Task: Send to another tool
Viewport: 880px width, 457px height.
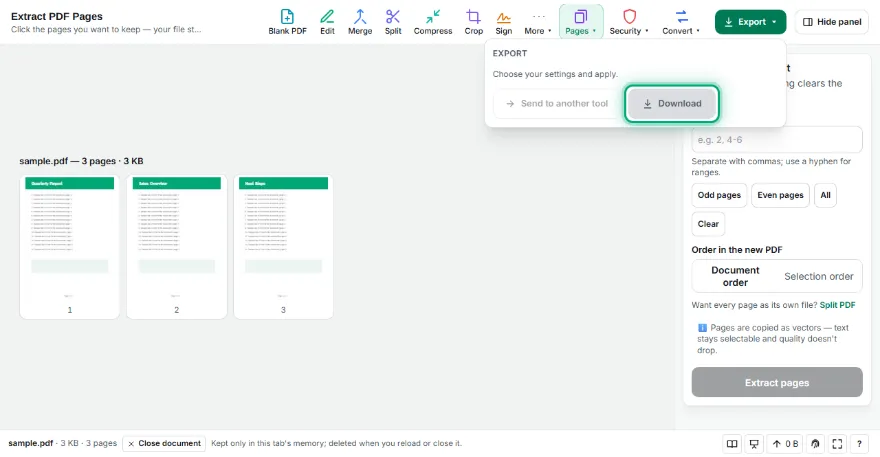Action: [557, 103]
